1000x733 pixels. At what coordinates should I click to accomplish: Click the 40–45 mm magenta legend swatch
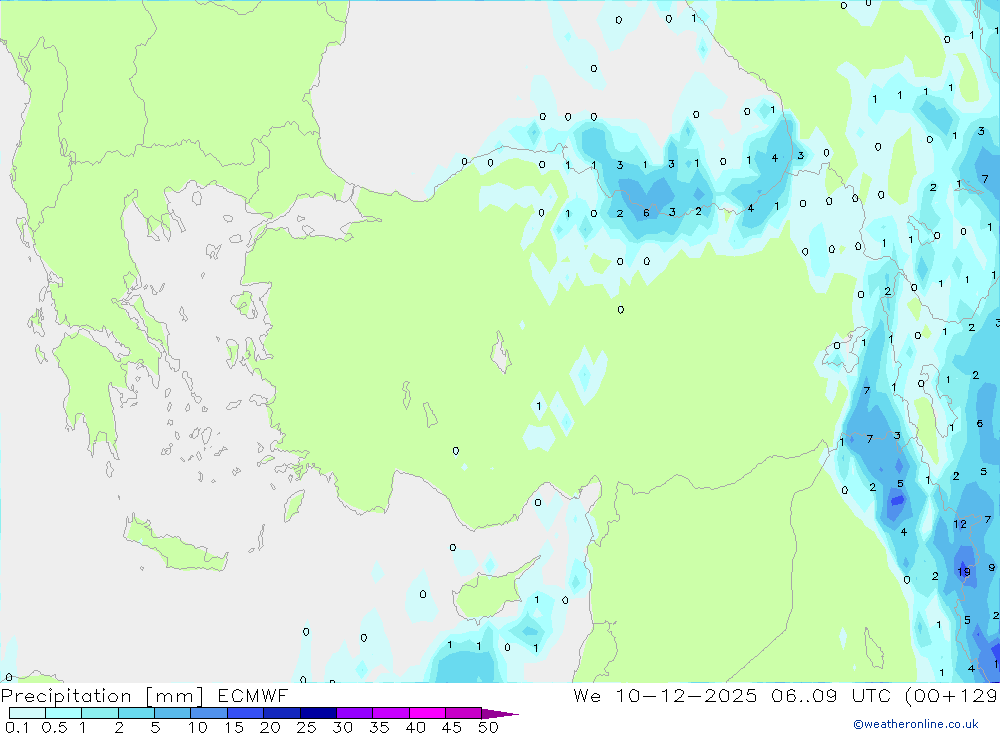(x=427, y=713)
